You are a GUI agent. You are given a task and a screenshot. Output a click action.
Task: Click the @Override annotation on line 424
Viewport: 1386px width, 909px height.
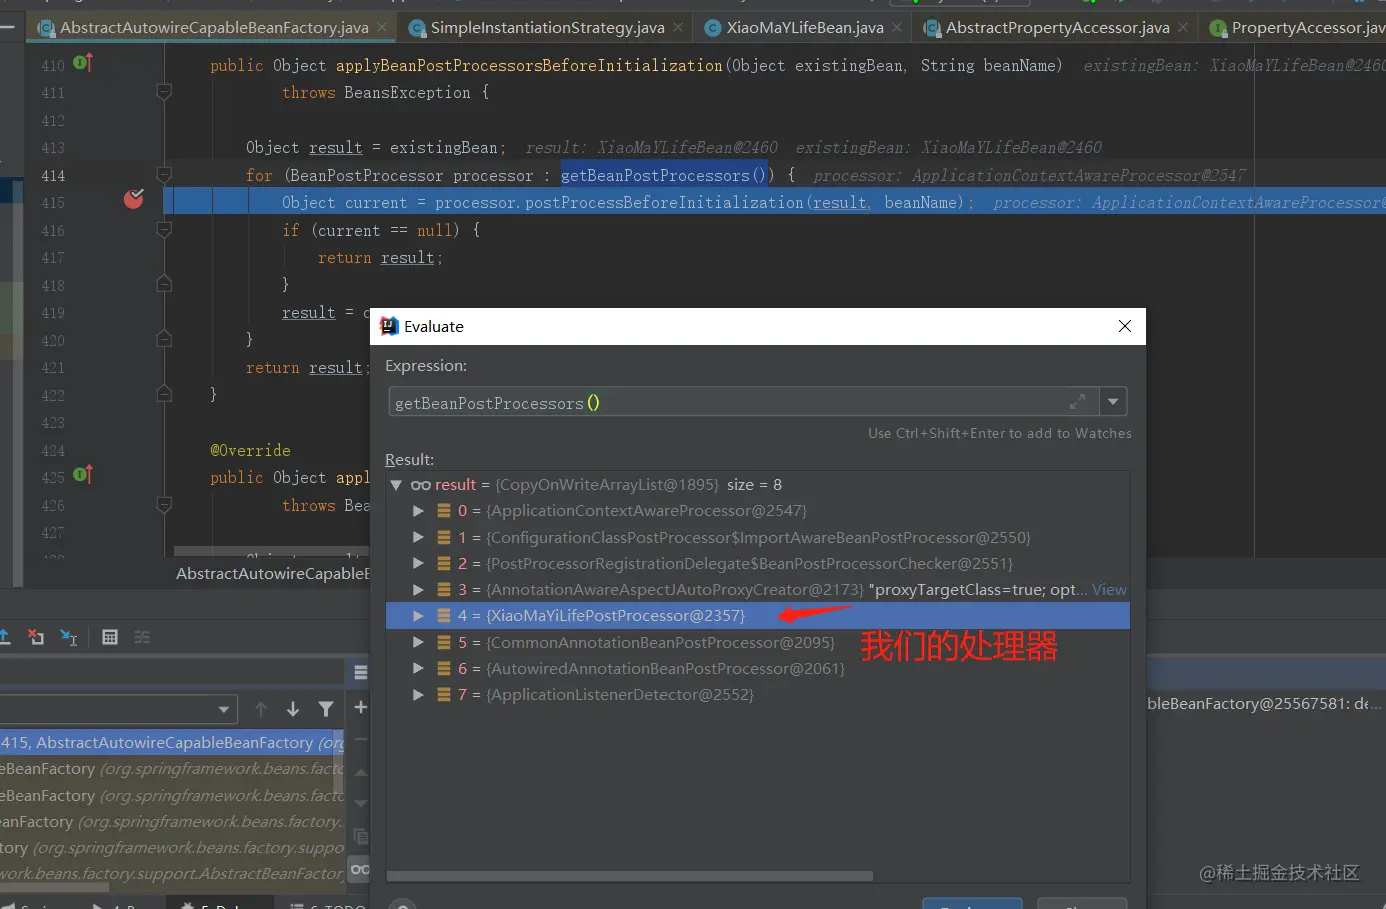[x=250, y=450]
